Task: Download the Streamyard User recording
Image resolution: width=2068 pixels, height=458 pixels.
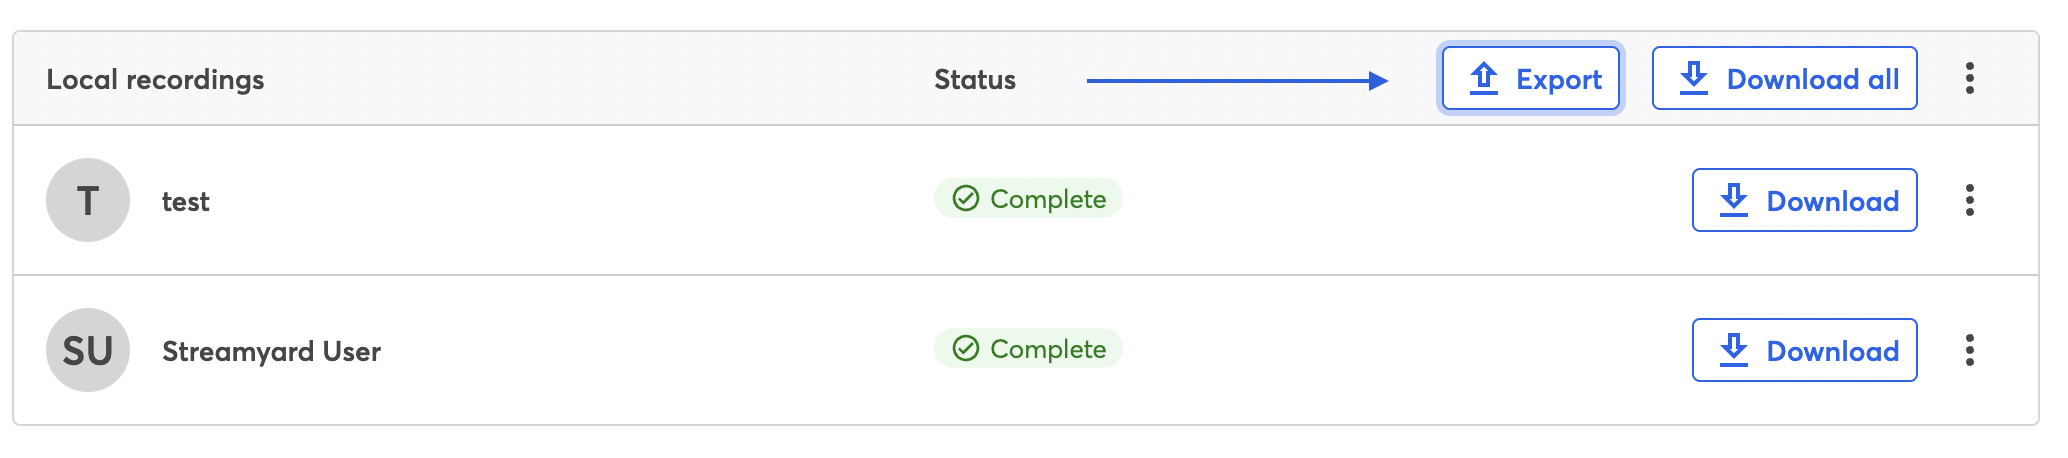Action: tap(1804, 350)
